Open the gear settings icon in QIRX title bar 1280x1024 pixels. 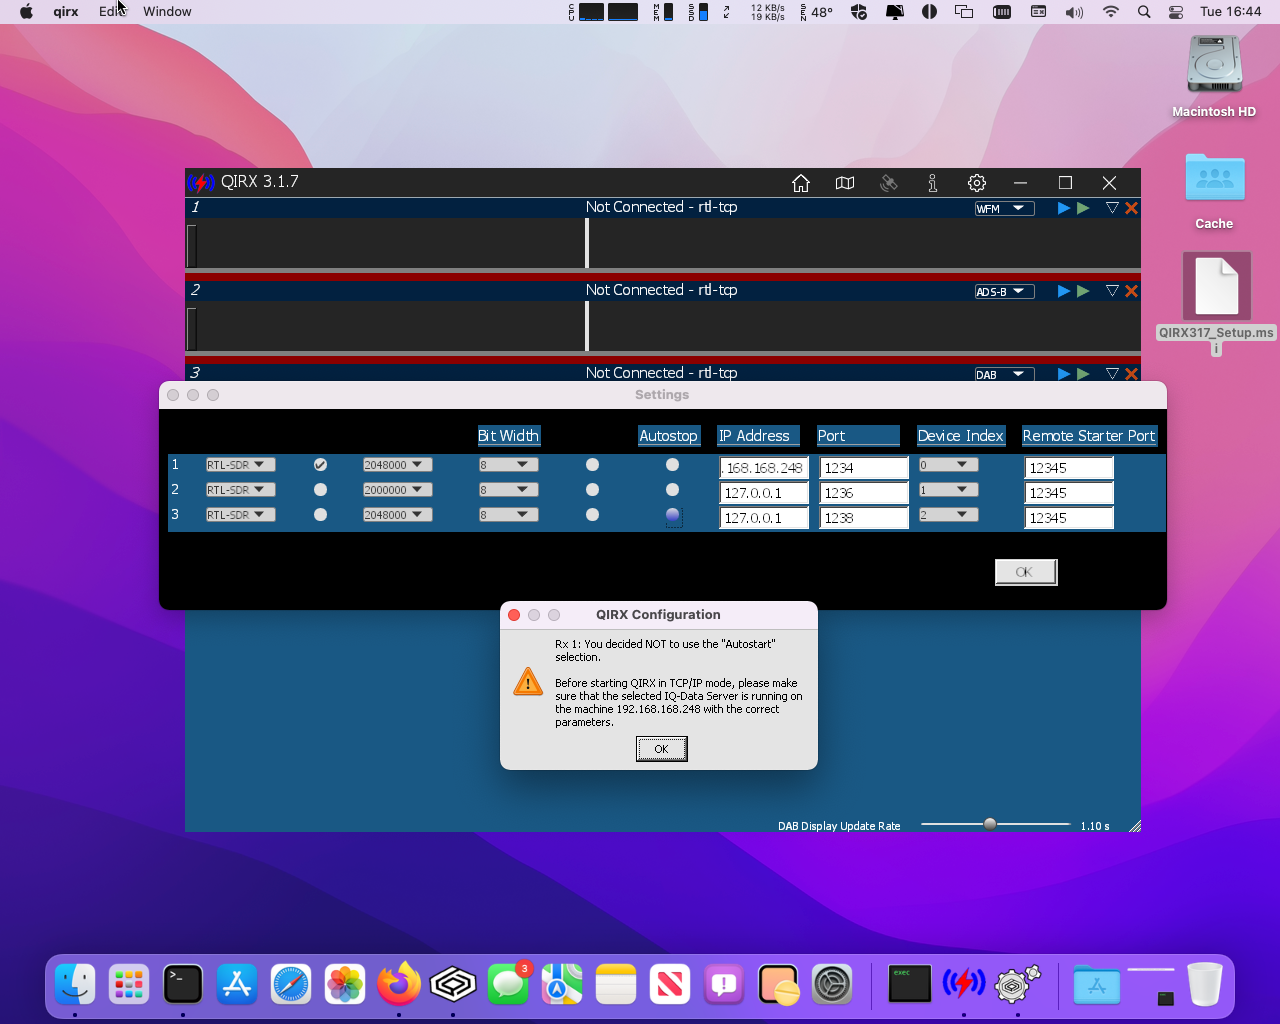977,183
